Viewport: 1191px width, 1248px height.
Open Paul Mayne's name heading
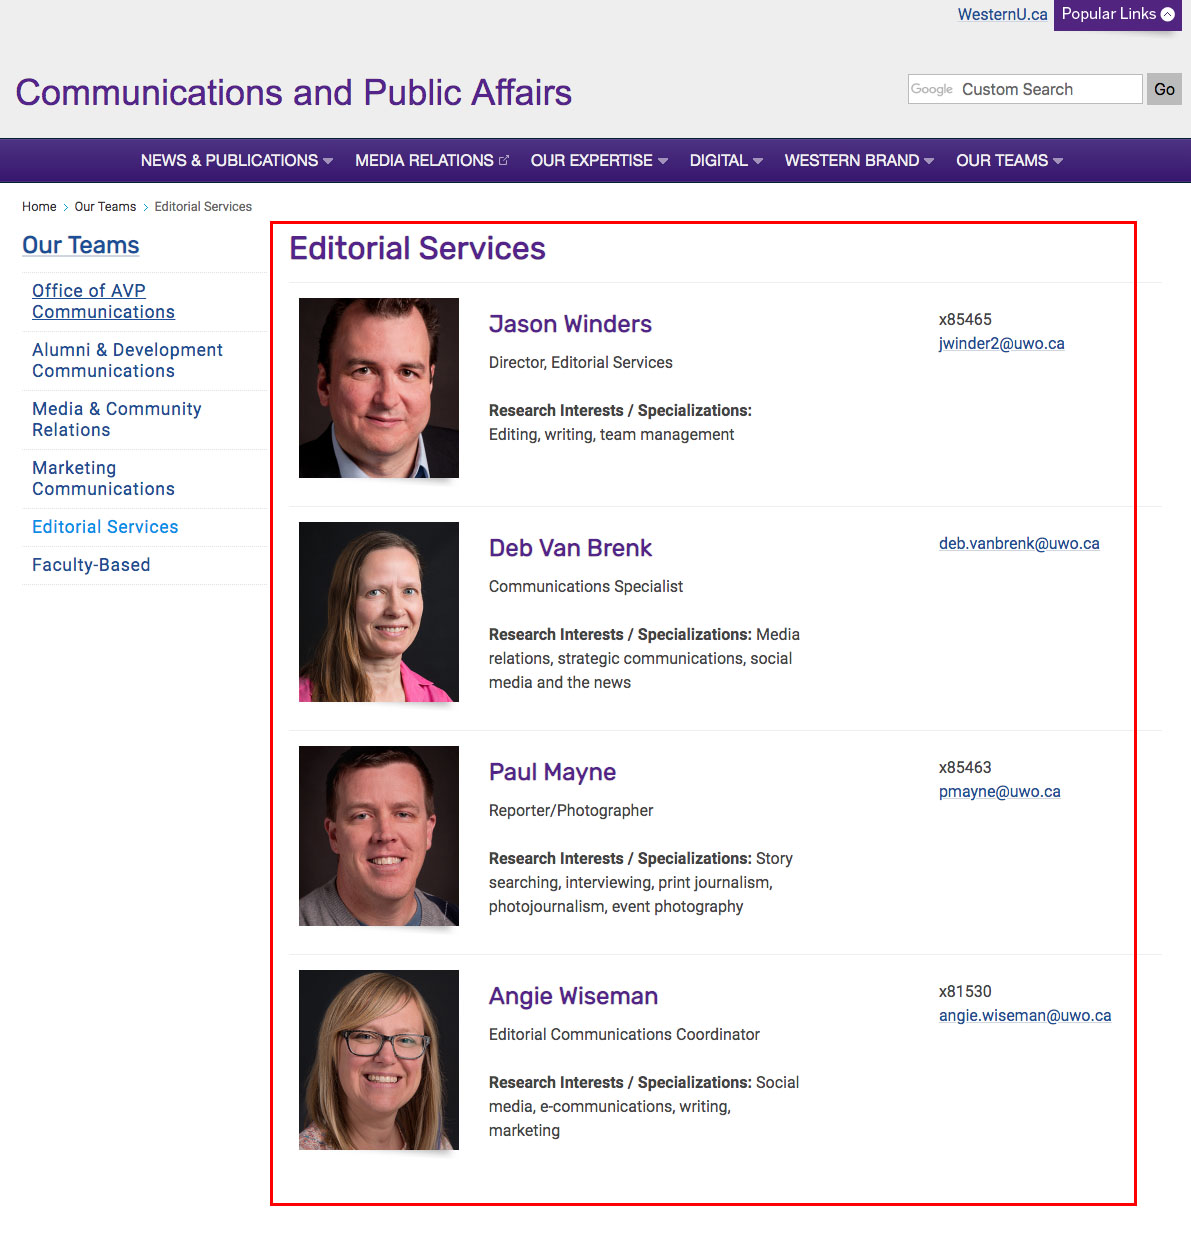[x=552, y=772]
